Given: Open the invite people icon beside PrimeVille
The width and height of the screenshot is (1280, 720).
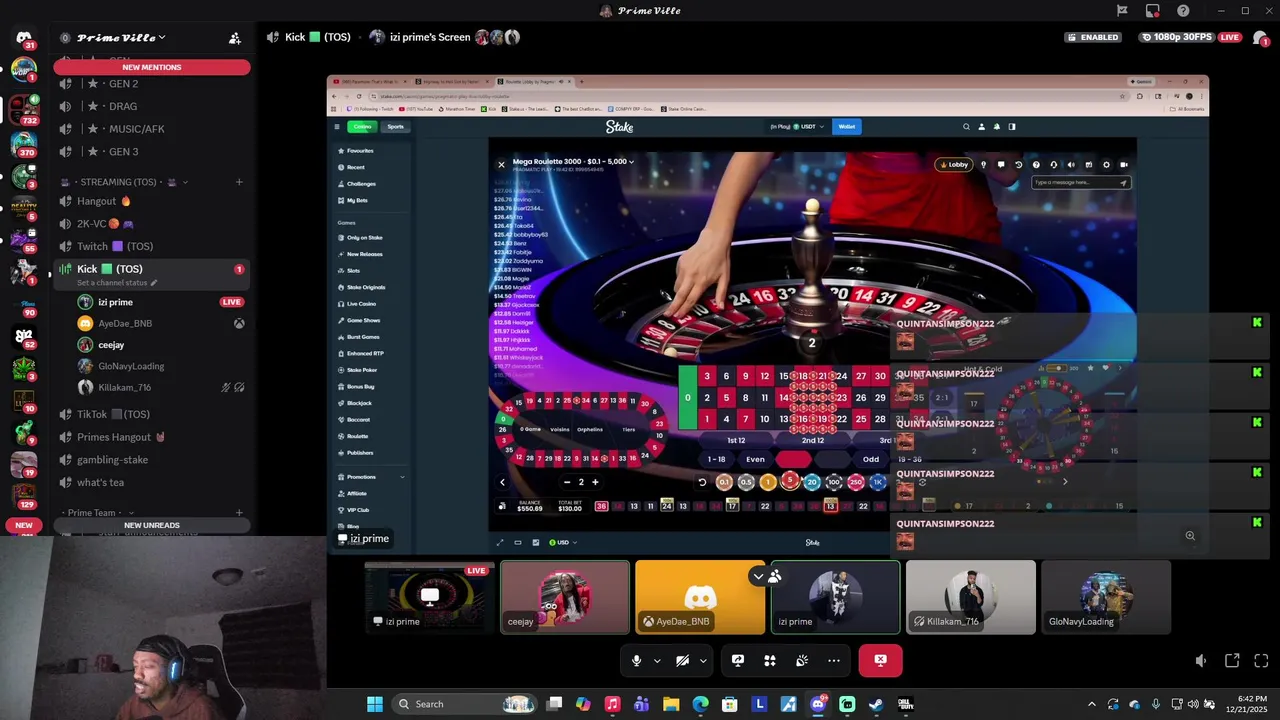Looking at the screenshot, I should coord(235,38).
